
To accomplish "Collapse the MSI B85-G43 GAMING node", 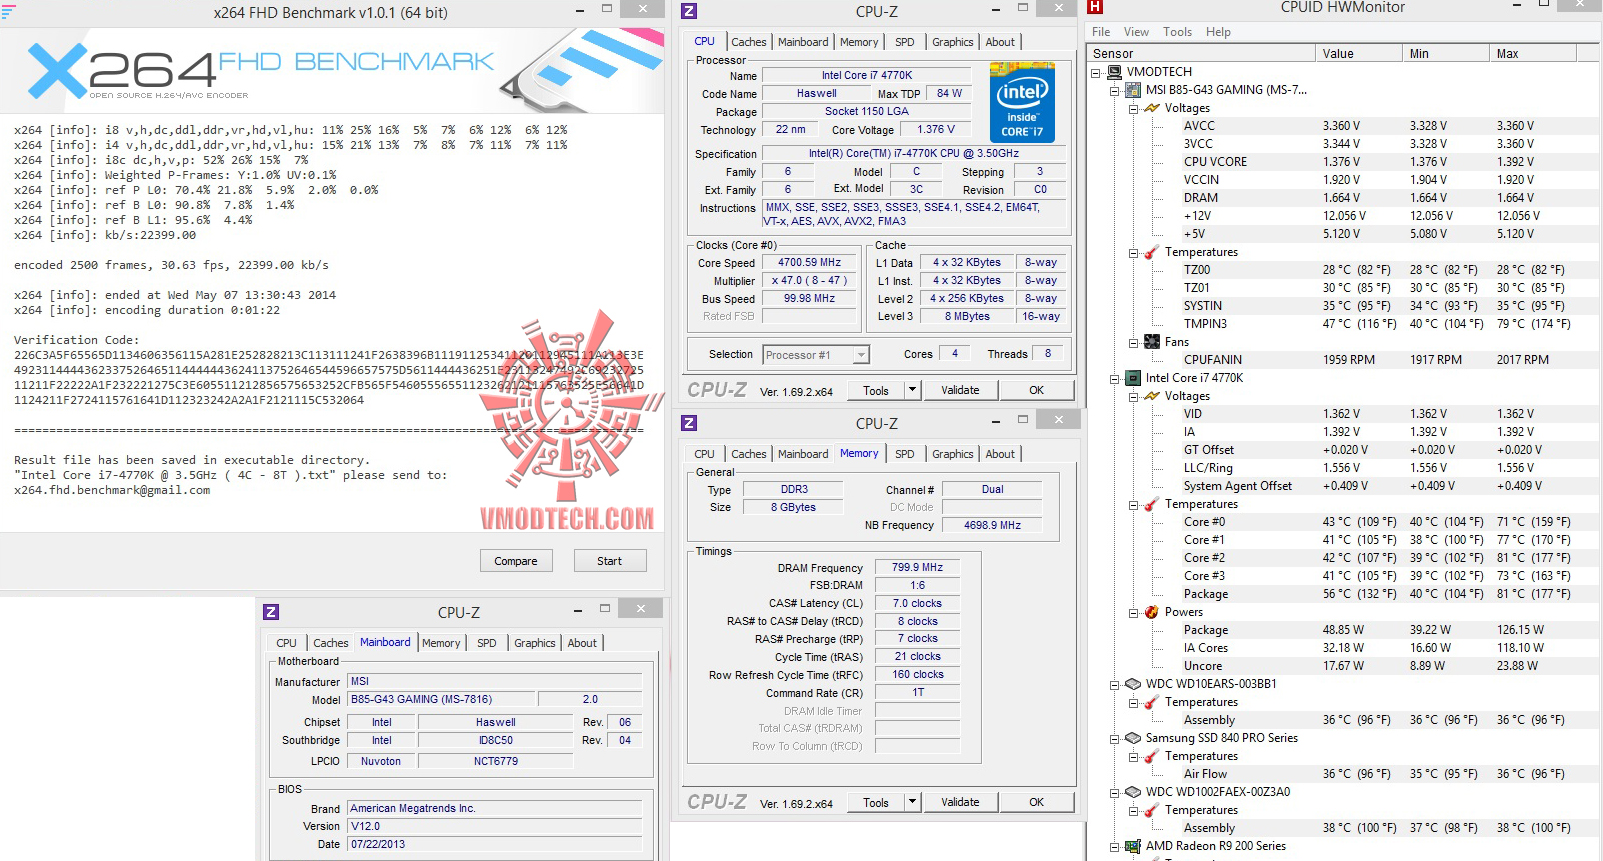I will (1115, 91).
